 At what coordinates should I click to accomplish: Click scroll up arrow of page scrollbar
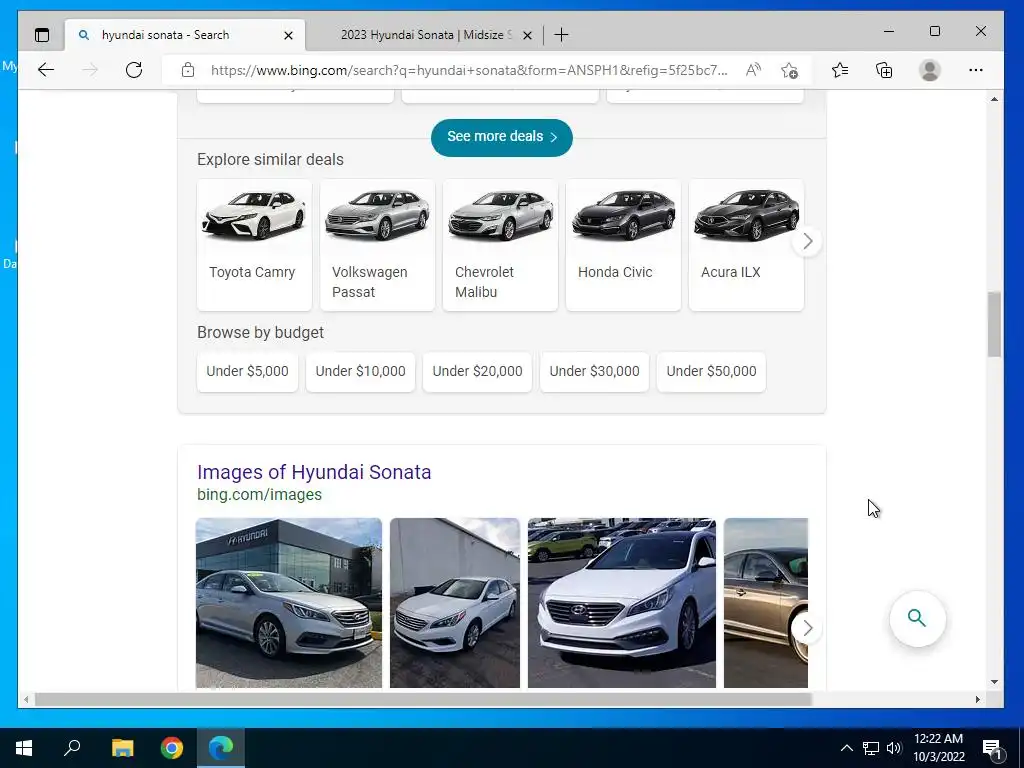994,99
